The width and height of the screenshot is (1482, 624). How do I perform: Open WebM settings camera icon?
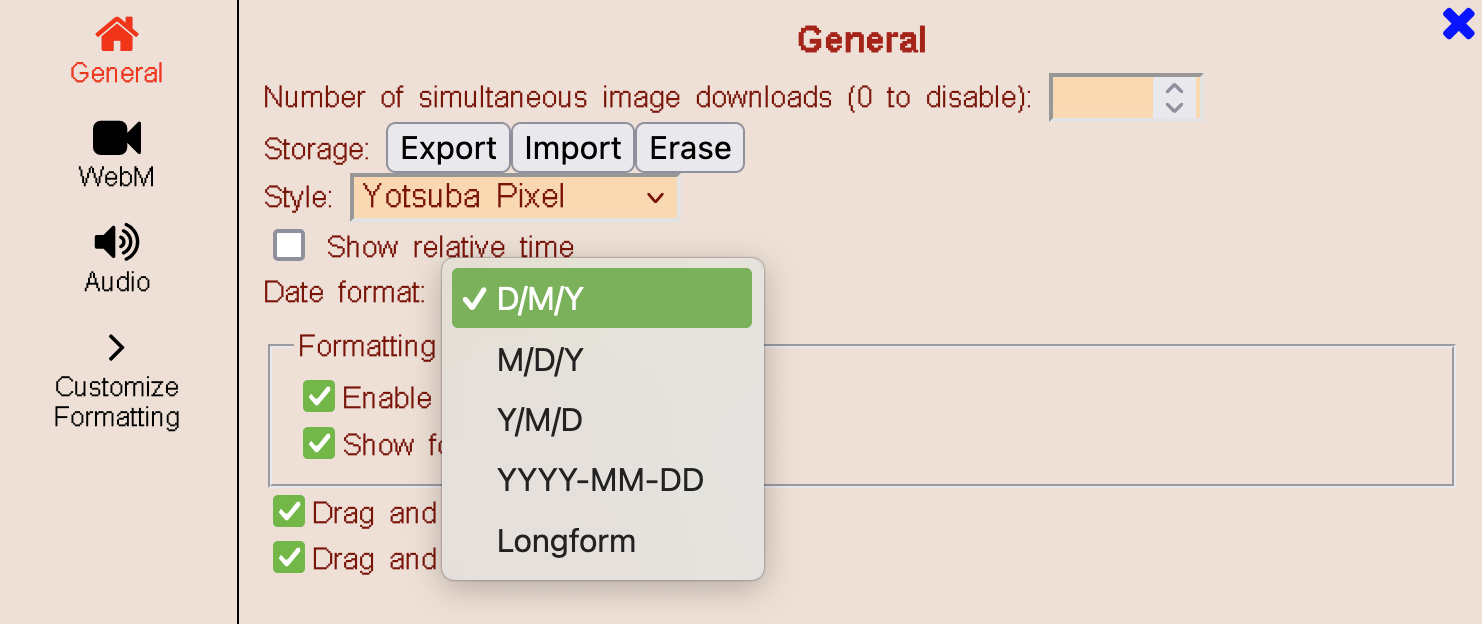(x=117, y=138)
